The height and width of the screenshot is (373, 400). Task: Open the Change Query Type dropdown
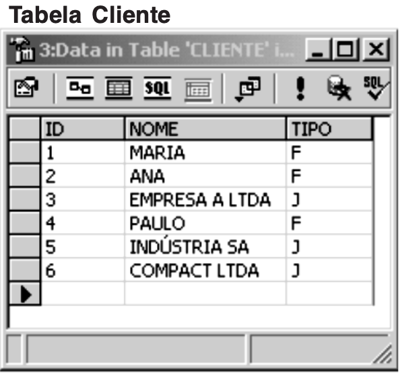point(248,89)
